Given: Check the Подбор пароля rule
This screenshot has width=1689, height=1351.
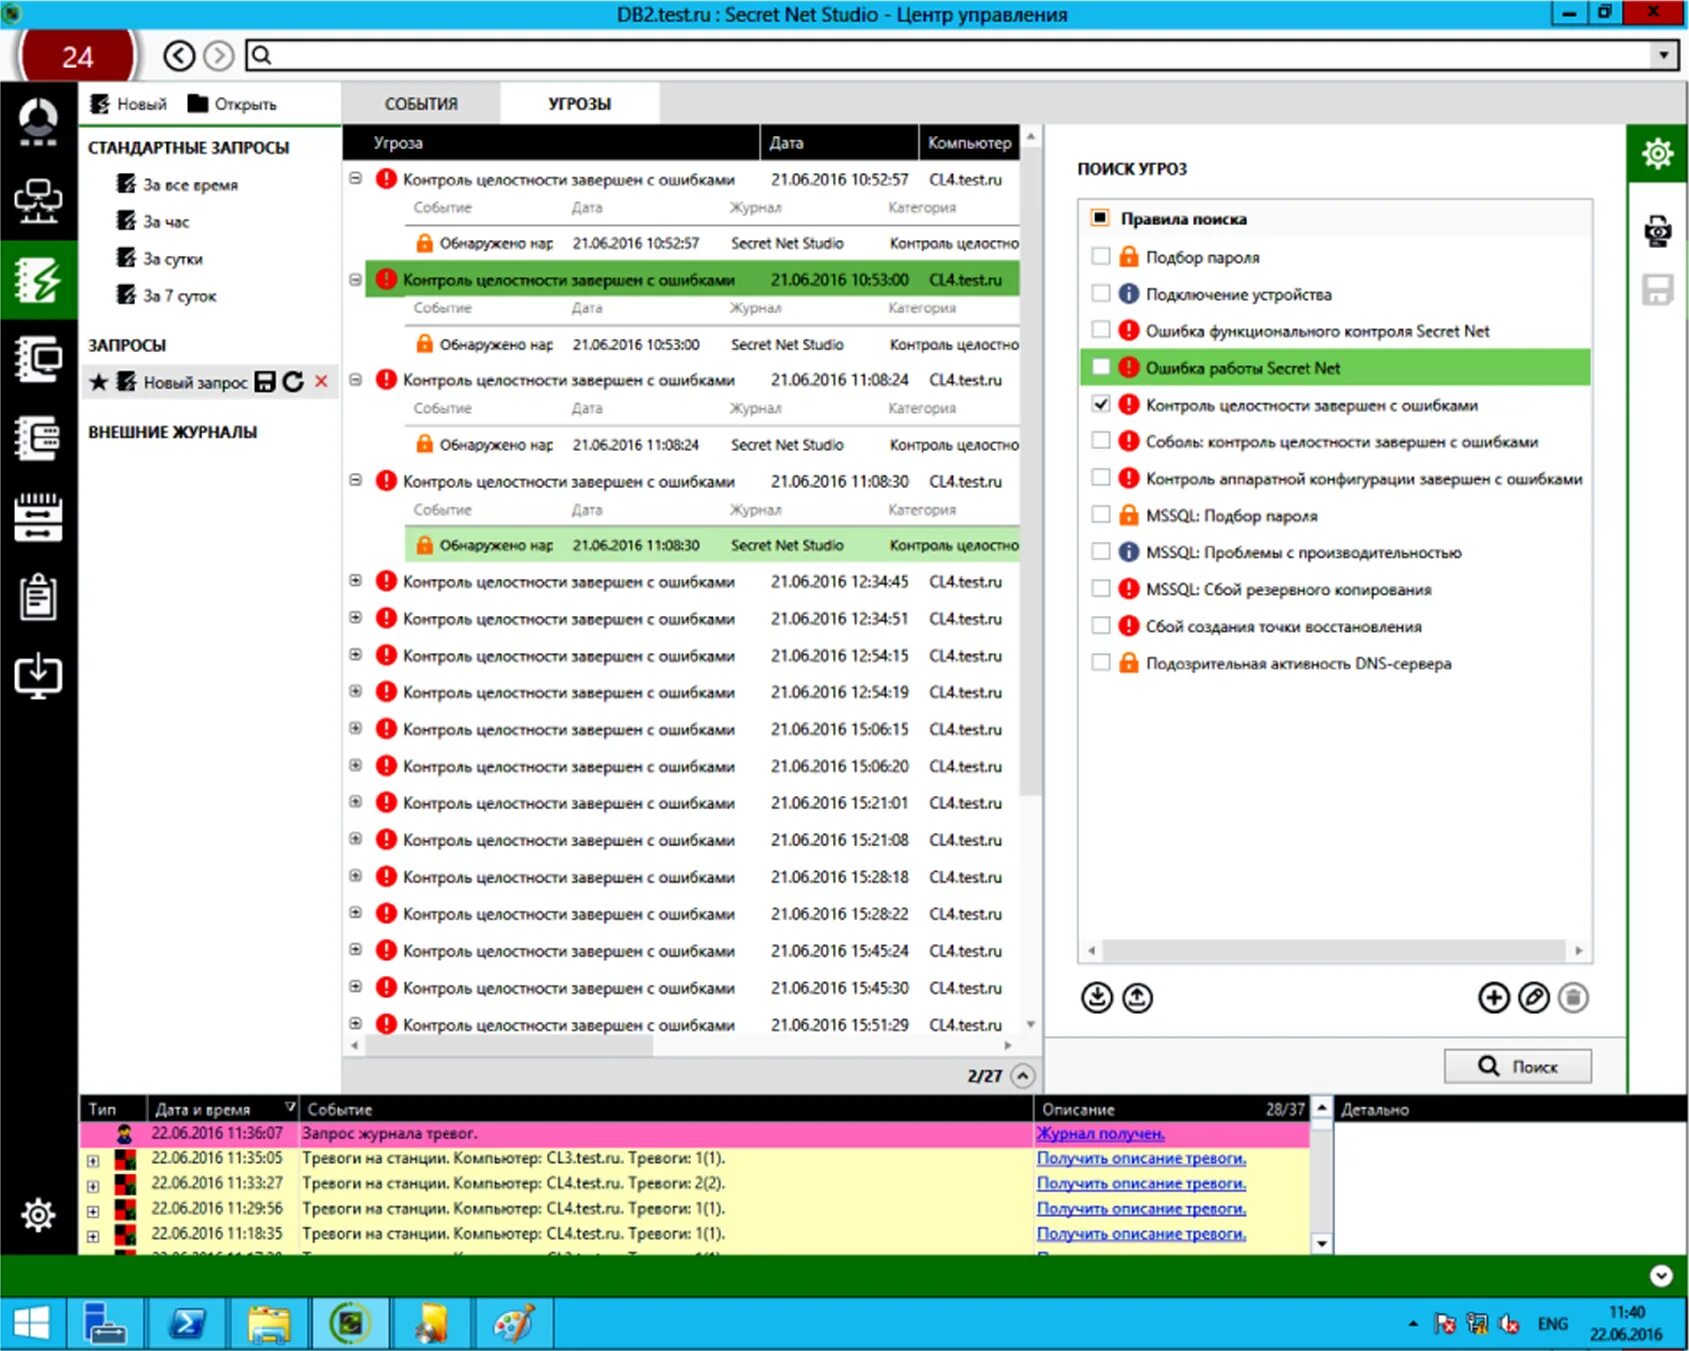Looking at the screenshot, I should coord(1101,257).
